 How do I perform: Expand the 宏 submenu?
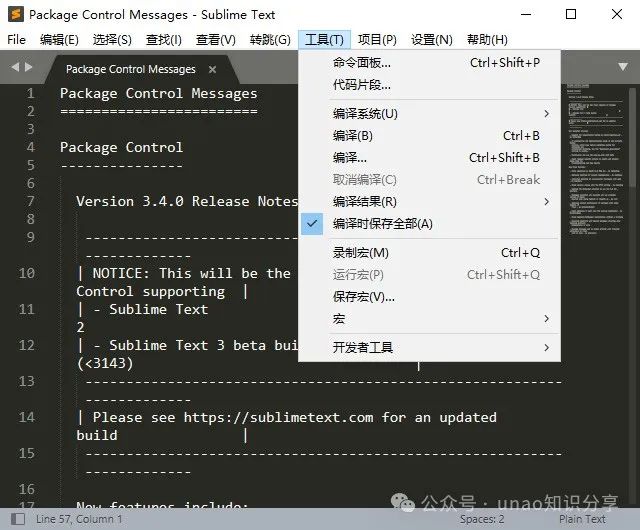pyautogui.click(x=429, y=319)
